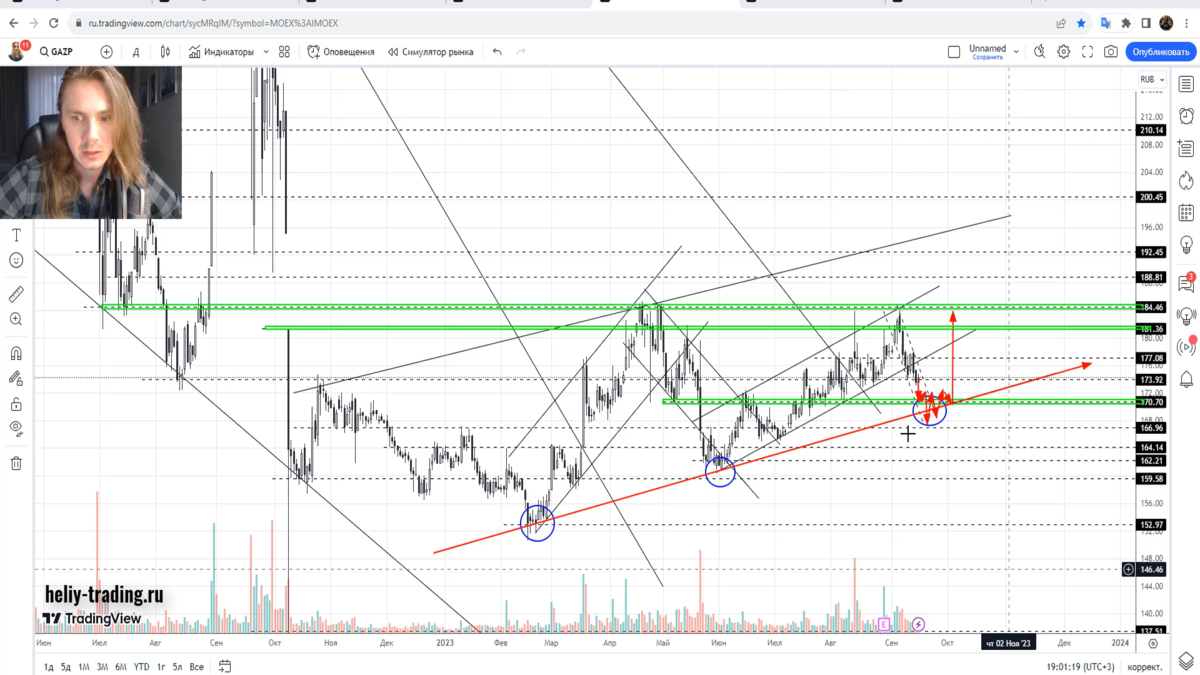This screenshot has height=675, width=1200.
Task: Open the calendar panel icon
Action: click(x=1186, y=213)
